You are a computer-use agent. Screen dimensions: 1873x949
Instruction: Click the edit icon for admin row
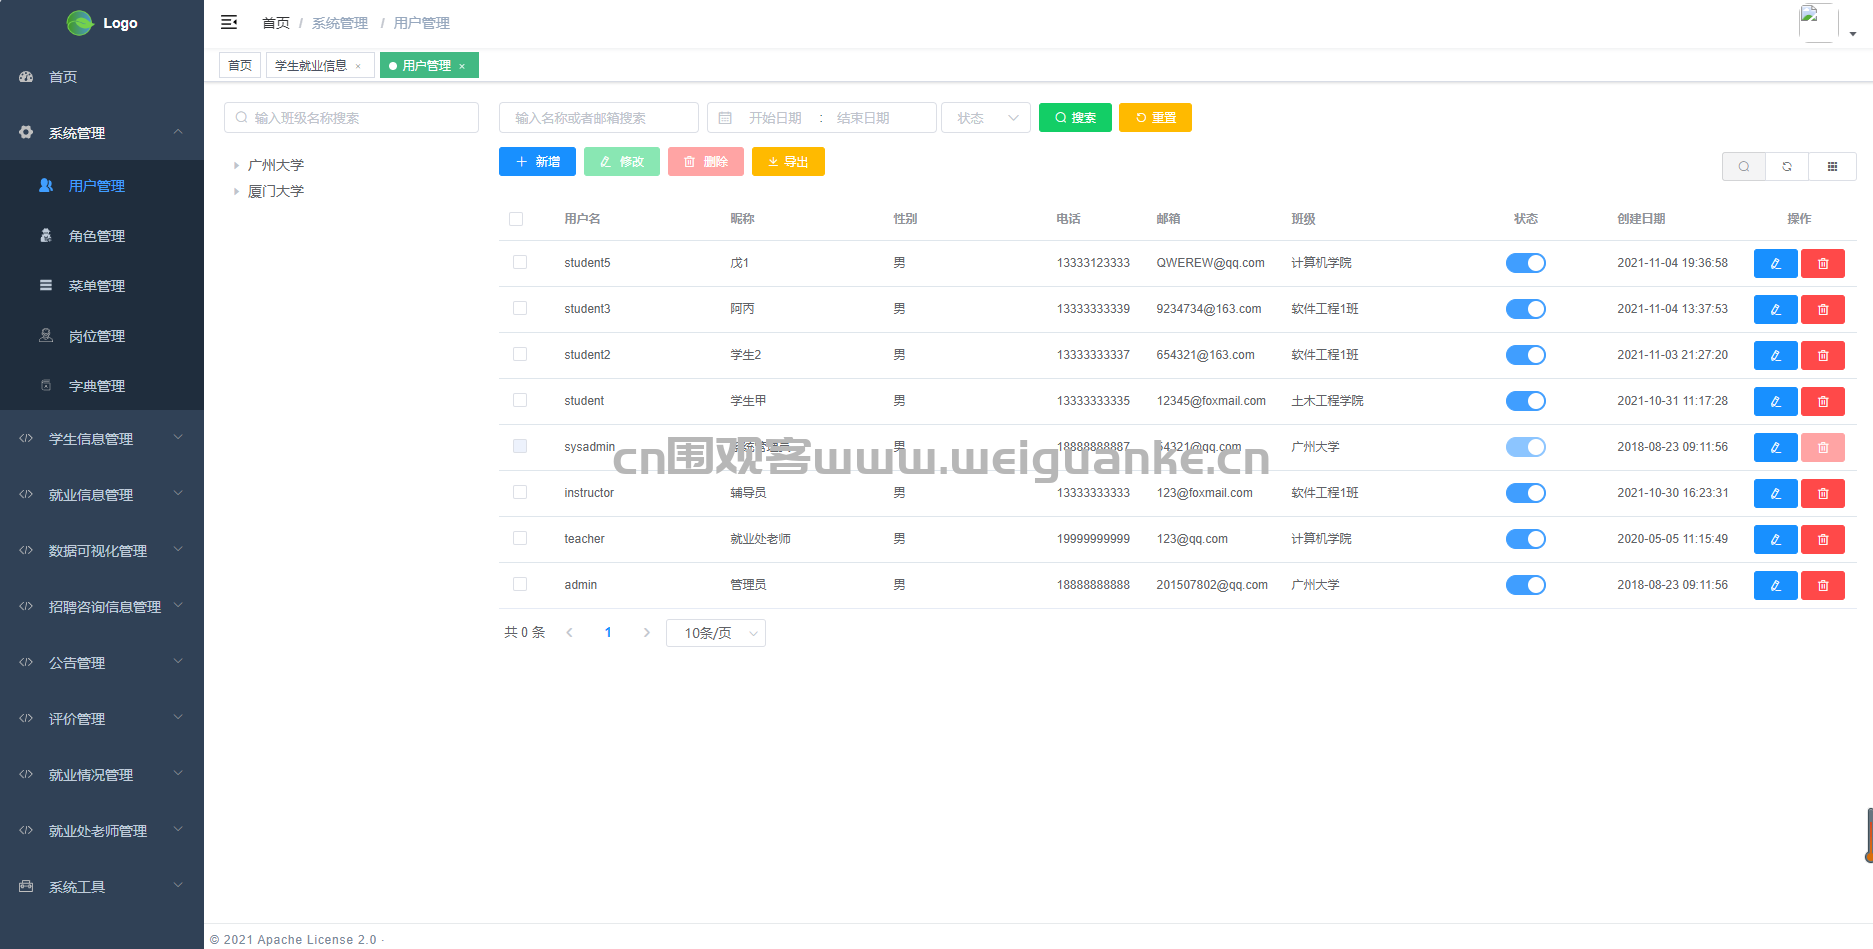coord(1775,586)
